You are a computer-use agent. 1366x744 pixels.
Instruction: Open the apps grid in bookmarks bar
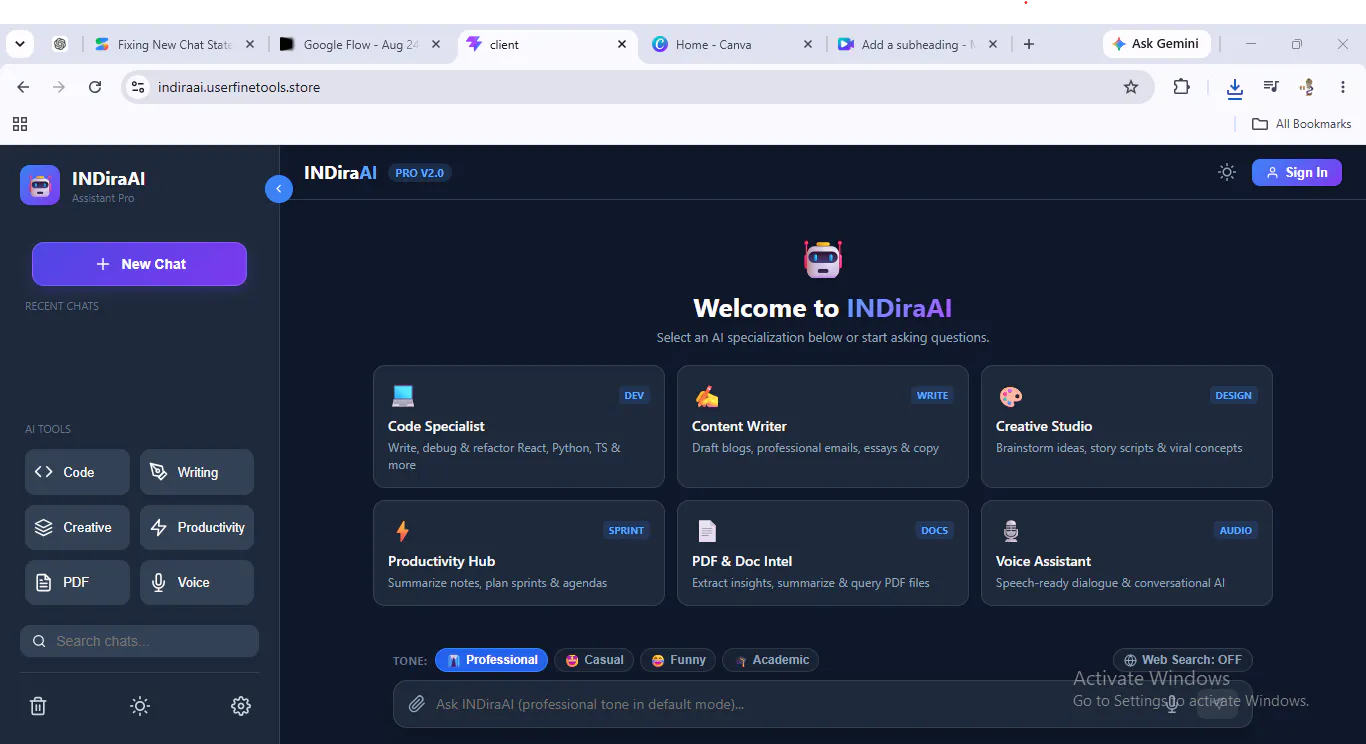click(20, 124)
